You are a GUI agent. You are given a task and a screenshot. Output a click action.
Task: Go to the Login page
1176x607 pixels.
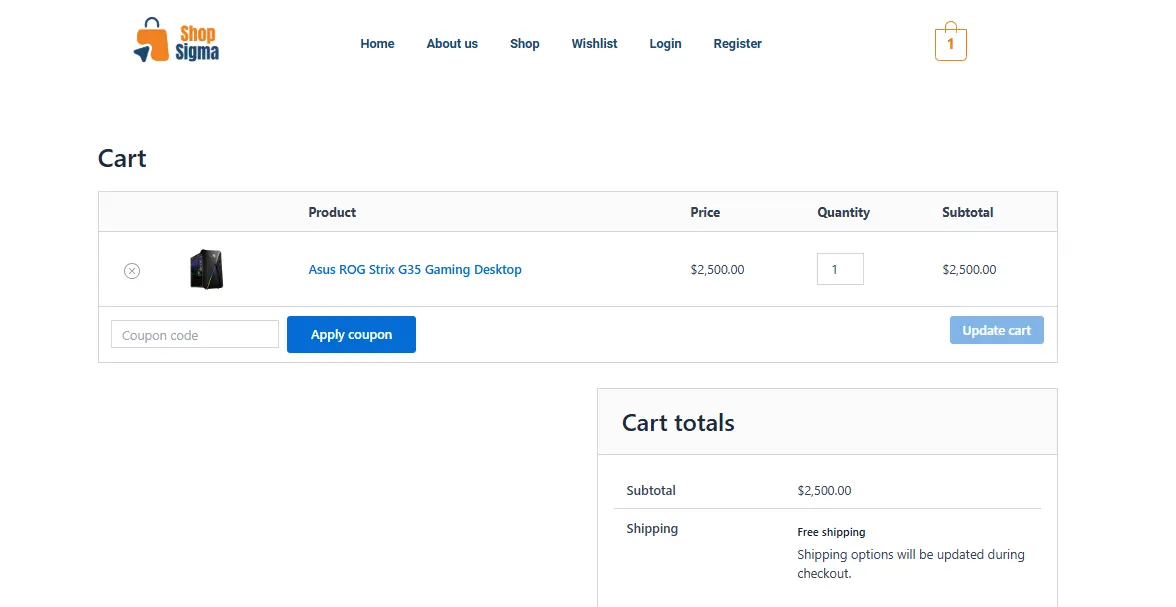665,44
